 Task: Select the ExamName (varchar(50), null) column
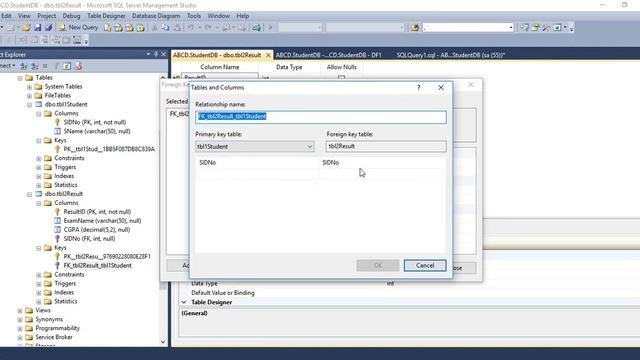tap(102, 221)
